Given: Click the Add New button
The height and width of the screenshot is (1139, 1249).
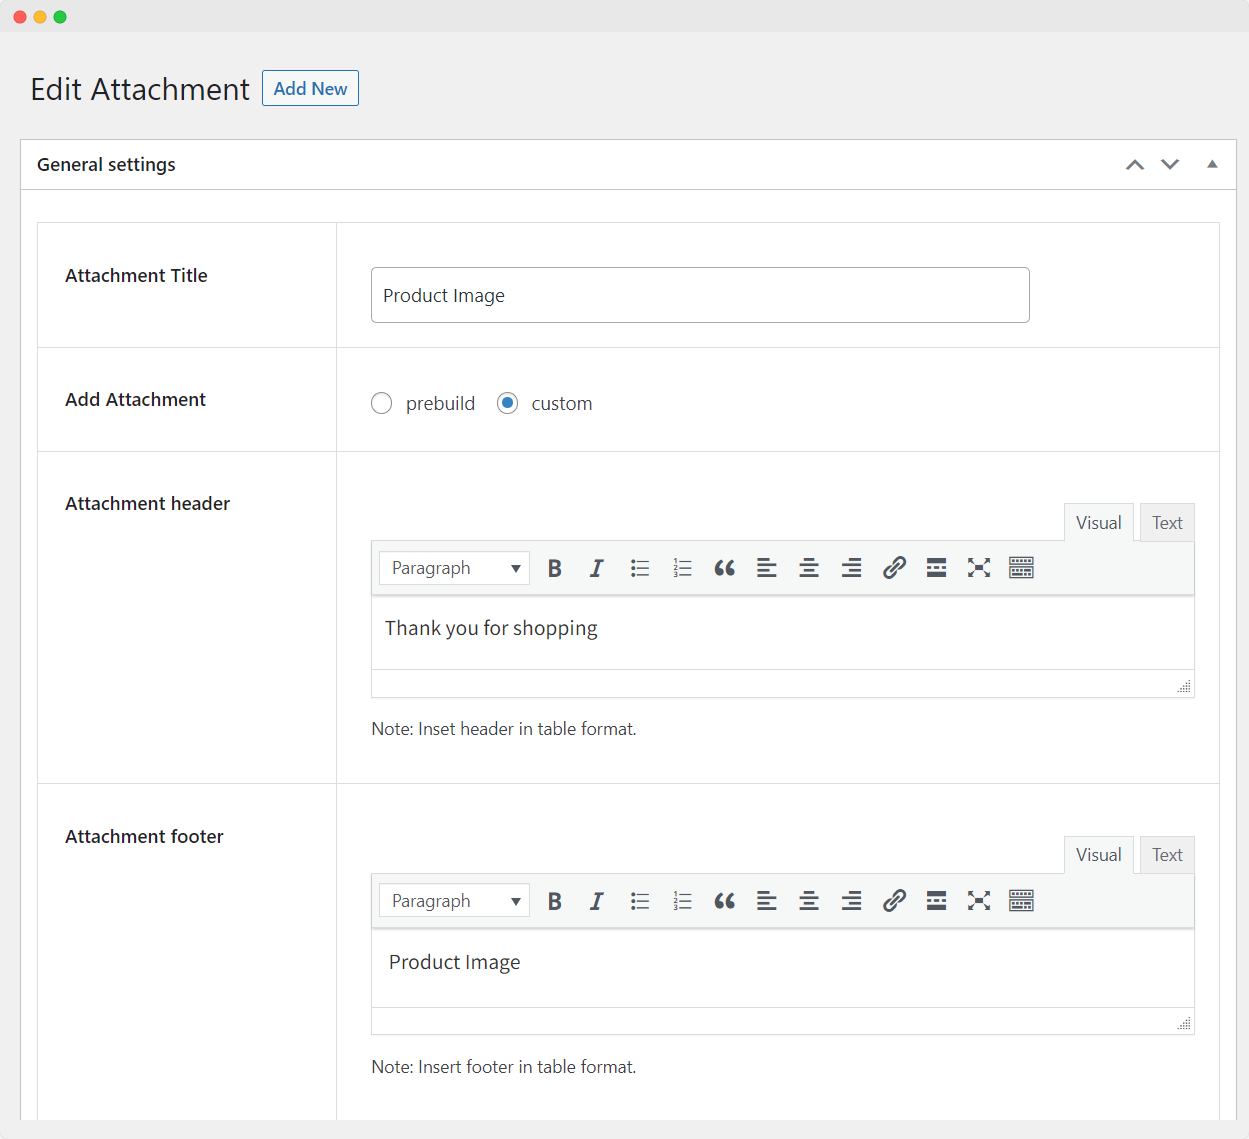Looking at the screenshot, I should [x=310, y=88].
